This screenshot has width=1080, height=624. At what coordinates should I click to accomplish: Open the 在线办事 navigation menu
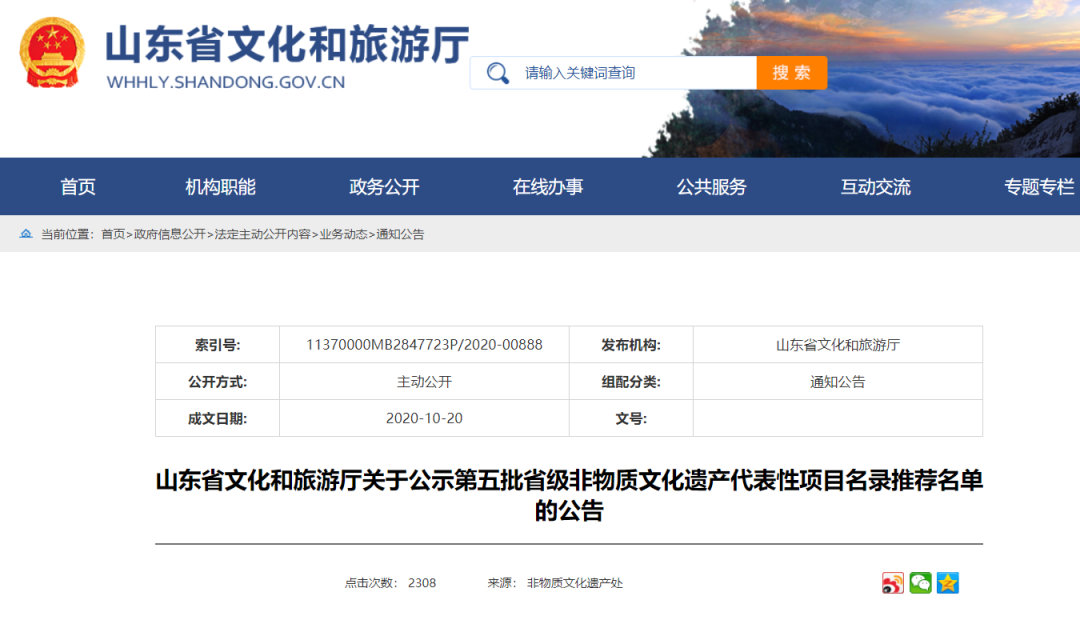pyautogui.click(x=548, y=187)
